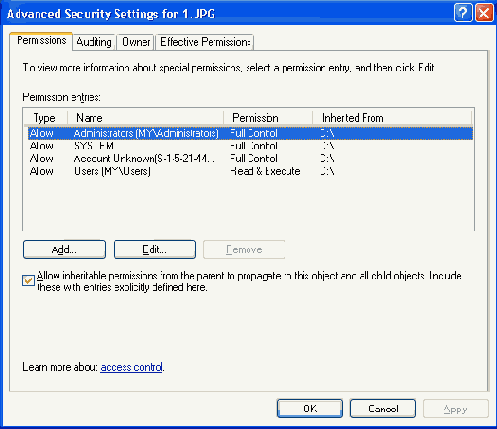Screen dimensions: 497x429
Task: Close the Advanced Security Settings dialog
Action: (x=484, y=13)
